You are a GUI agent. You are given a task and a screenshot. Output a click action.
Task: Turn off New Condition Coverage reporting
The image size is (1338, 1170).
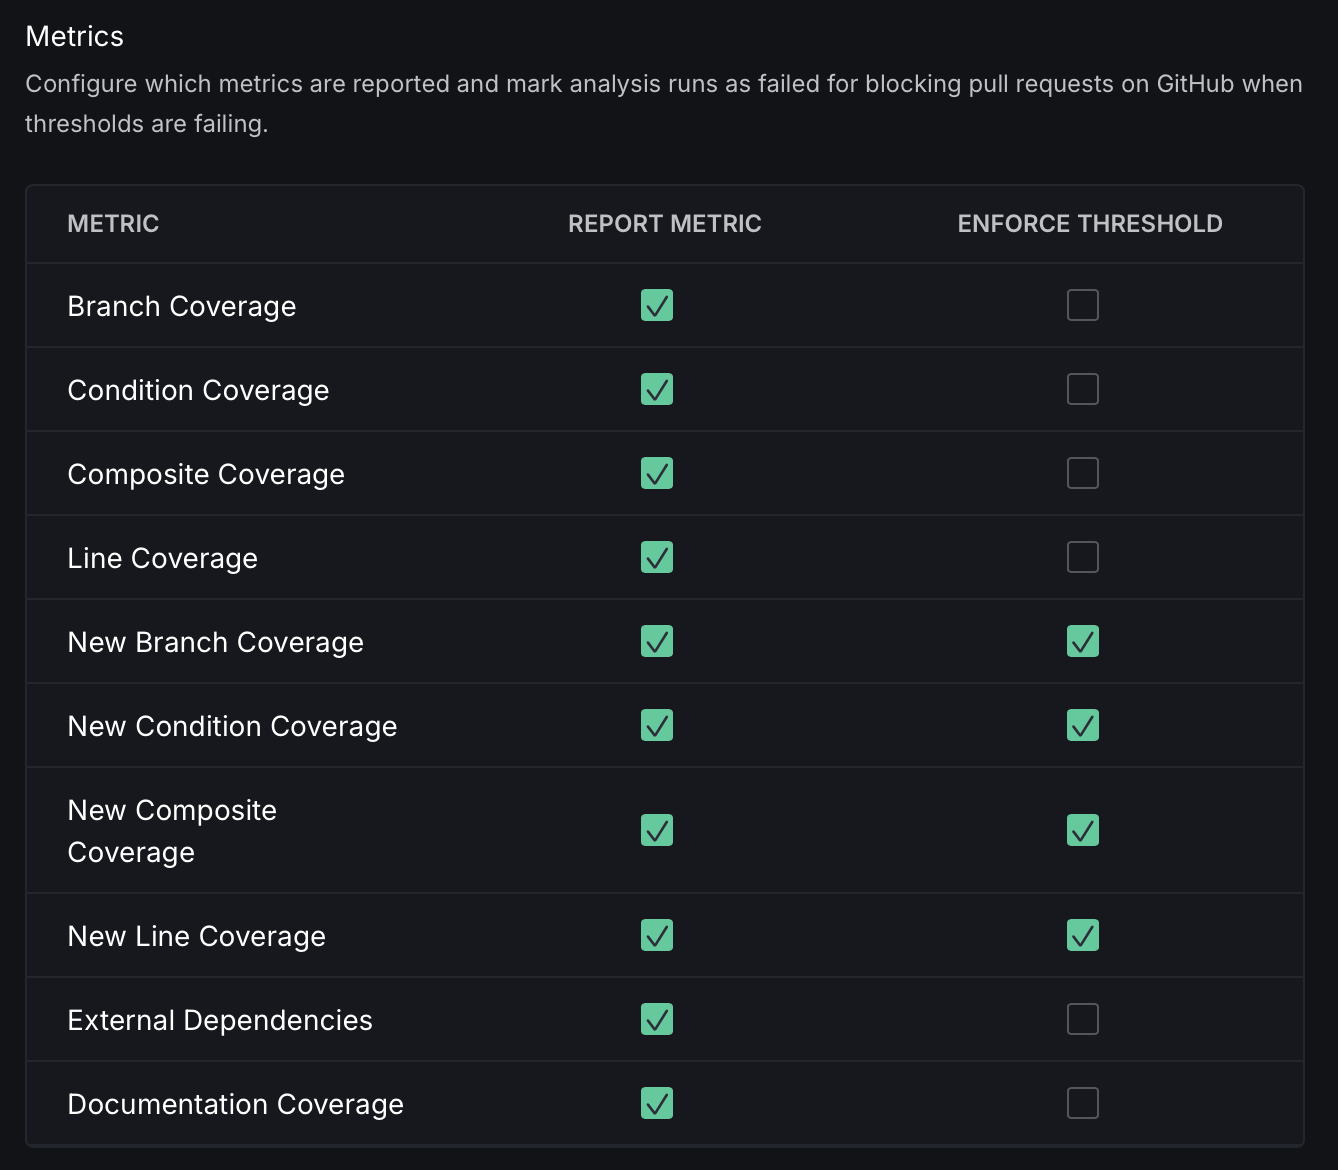pyautogui.click(x=657, y=725)
